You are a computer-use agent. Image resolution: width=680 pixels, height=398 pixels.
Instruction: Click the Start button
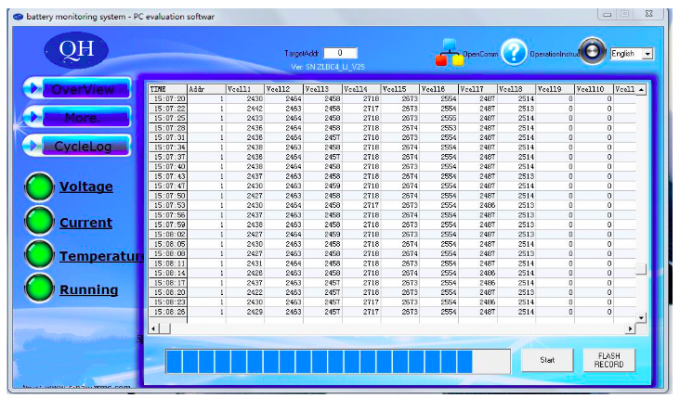click(x=547, y=360)
